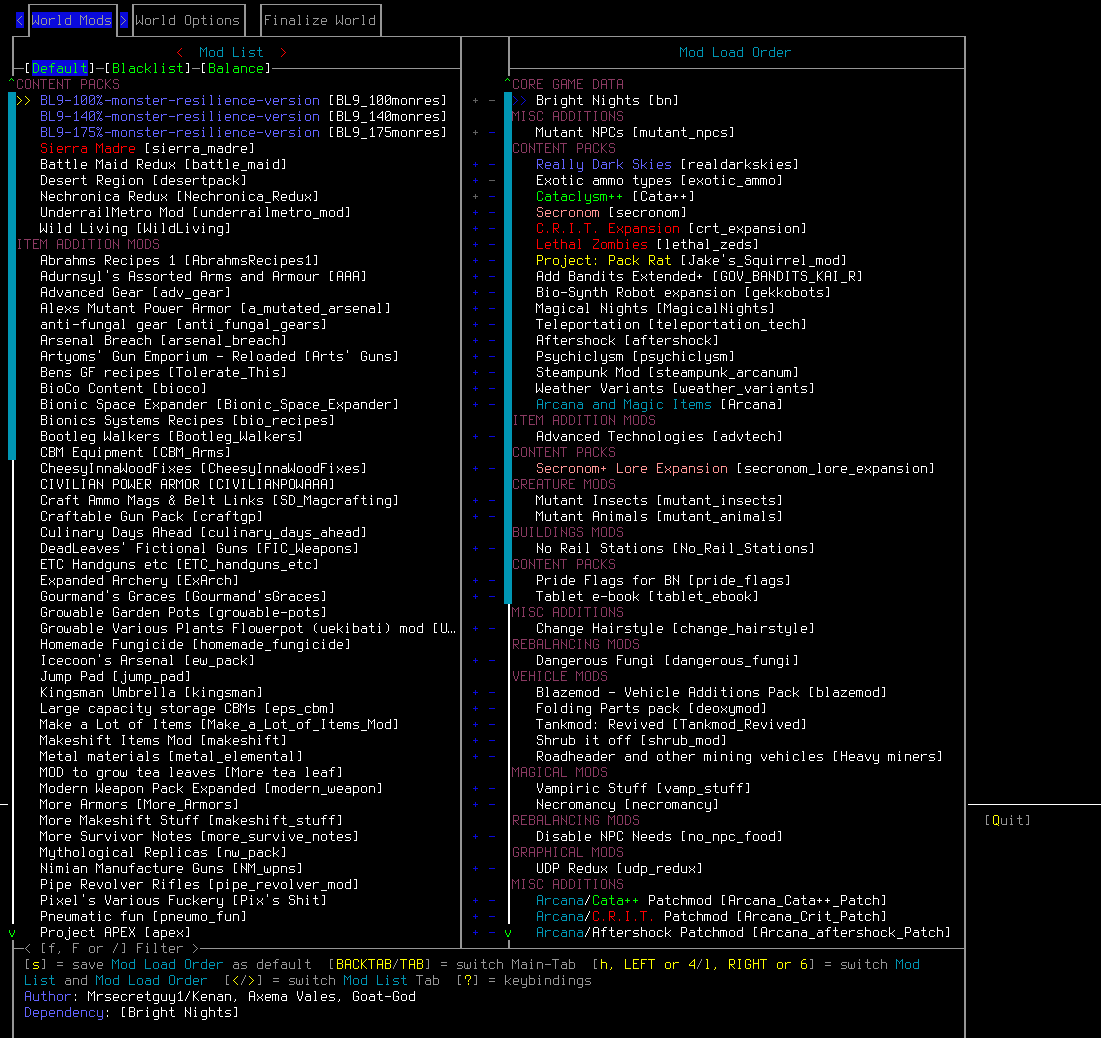Select the Wild Living mod
1101x1038 pixels.
click(x=136, y=228)
